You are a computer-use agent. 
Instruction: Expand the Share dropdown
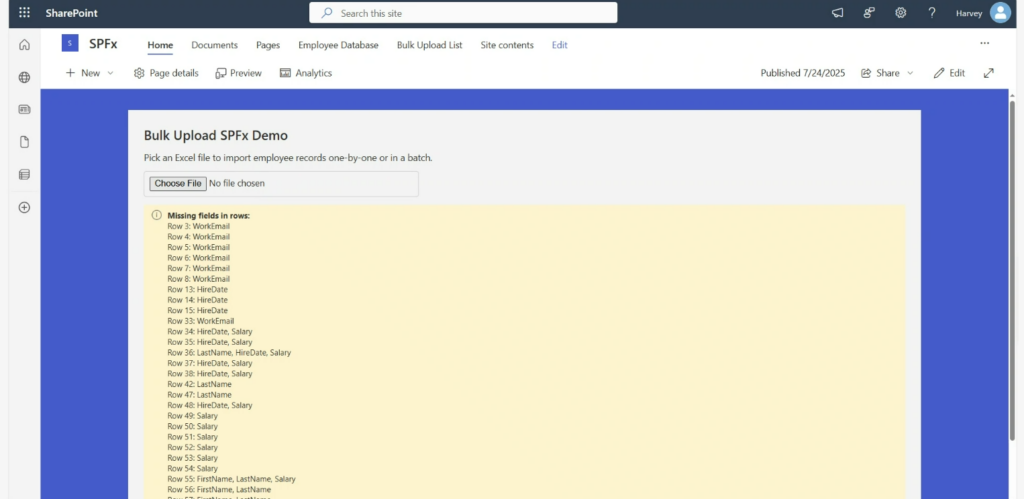(x=910, y=73)
